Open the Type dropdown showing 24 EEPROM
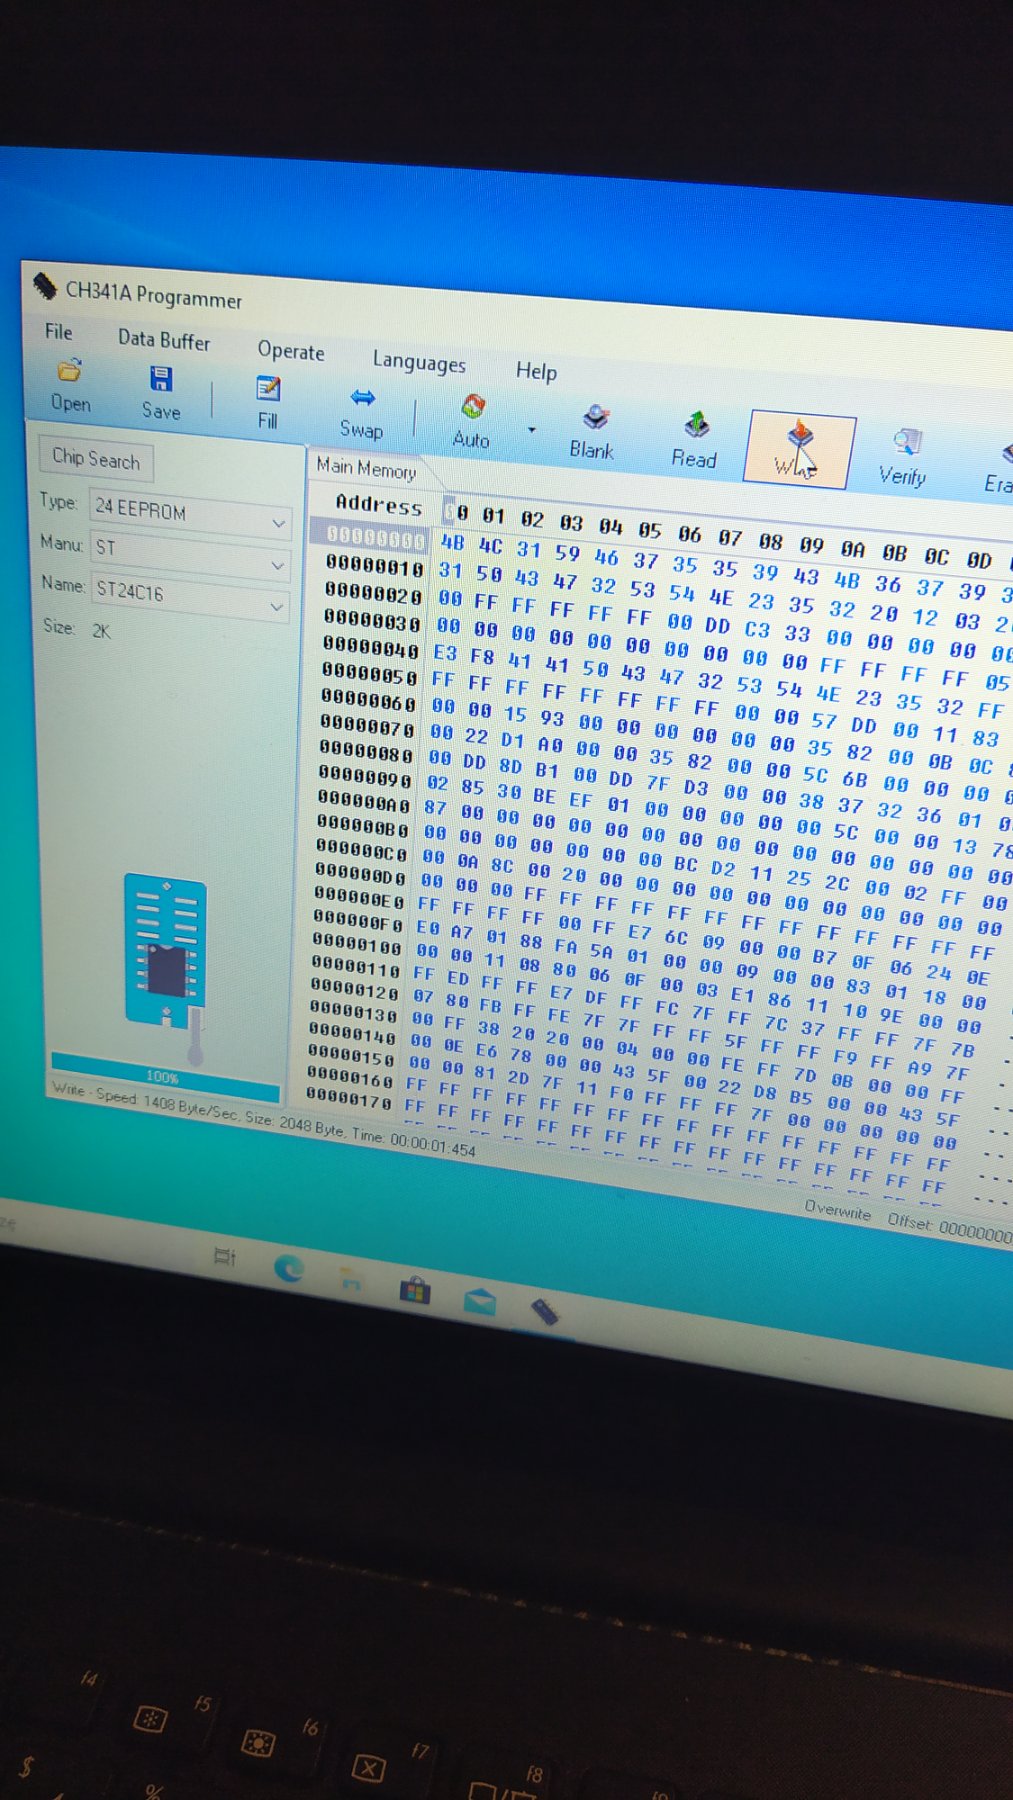Screen dimensions: 1013x1800 point(278,523)
